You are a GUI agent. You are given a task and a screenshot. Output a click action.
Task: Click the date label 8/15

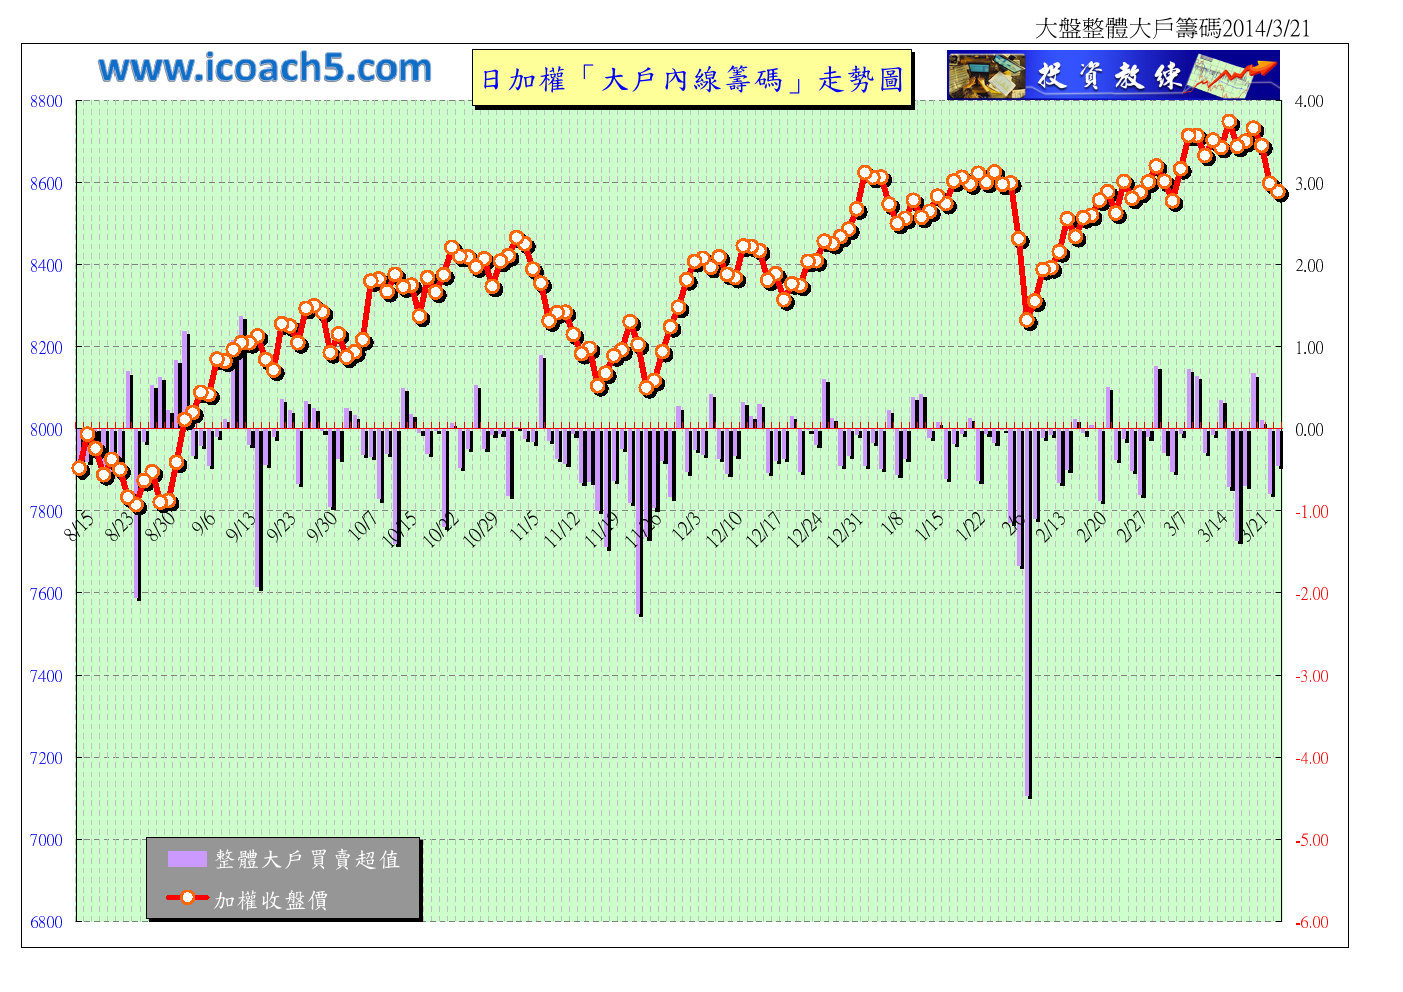[x=80, y=526]
